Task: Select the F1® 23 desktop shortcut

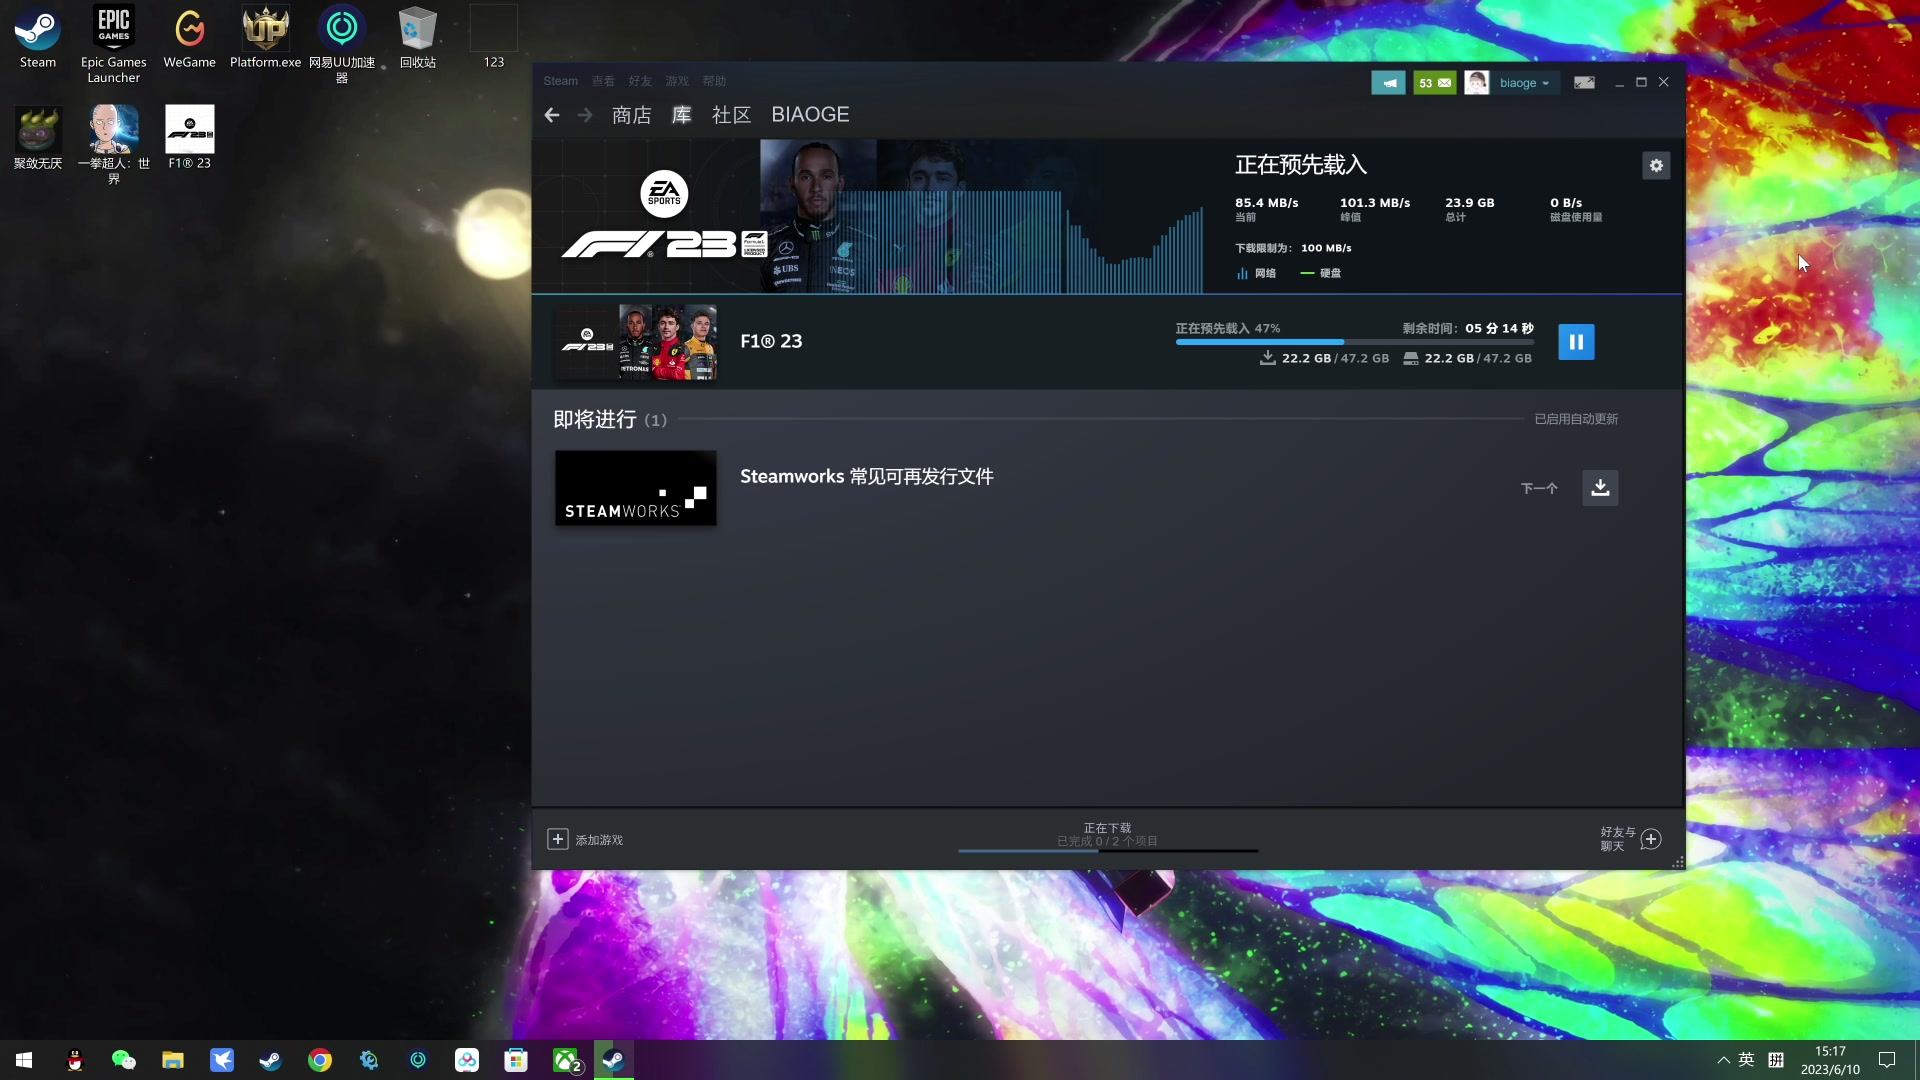Action: click(x=190, y=139)
